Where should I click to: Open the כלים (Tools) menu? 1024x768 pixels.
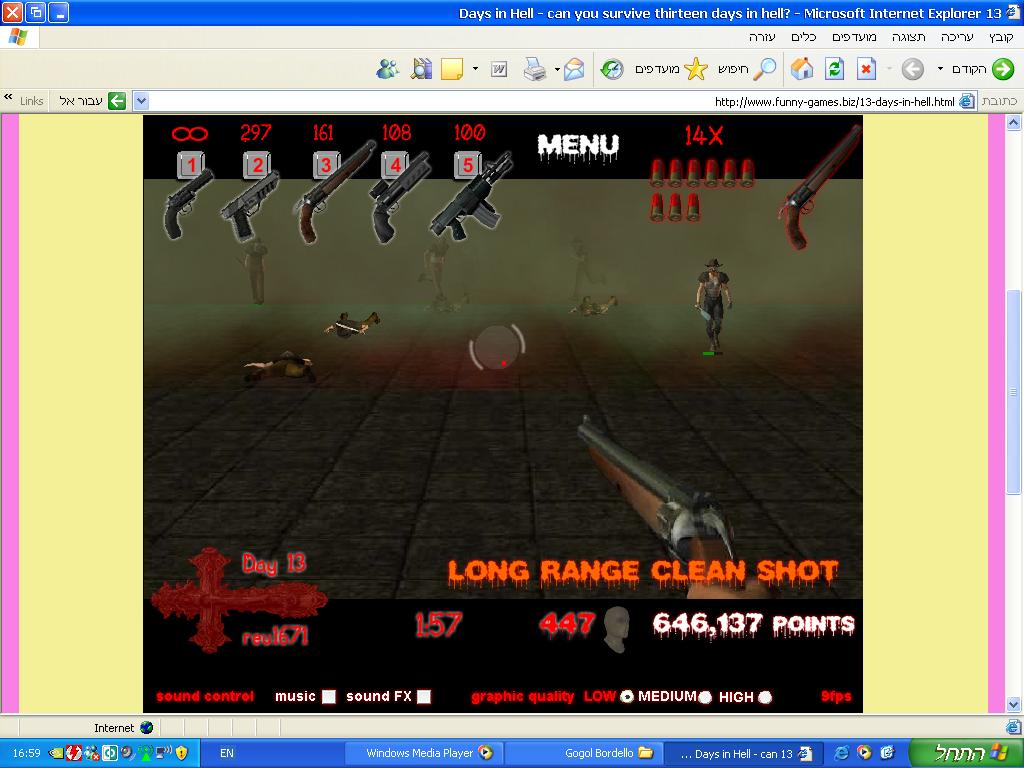pos(804,37)
